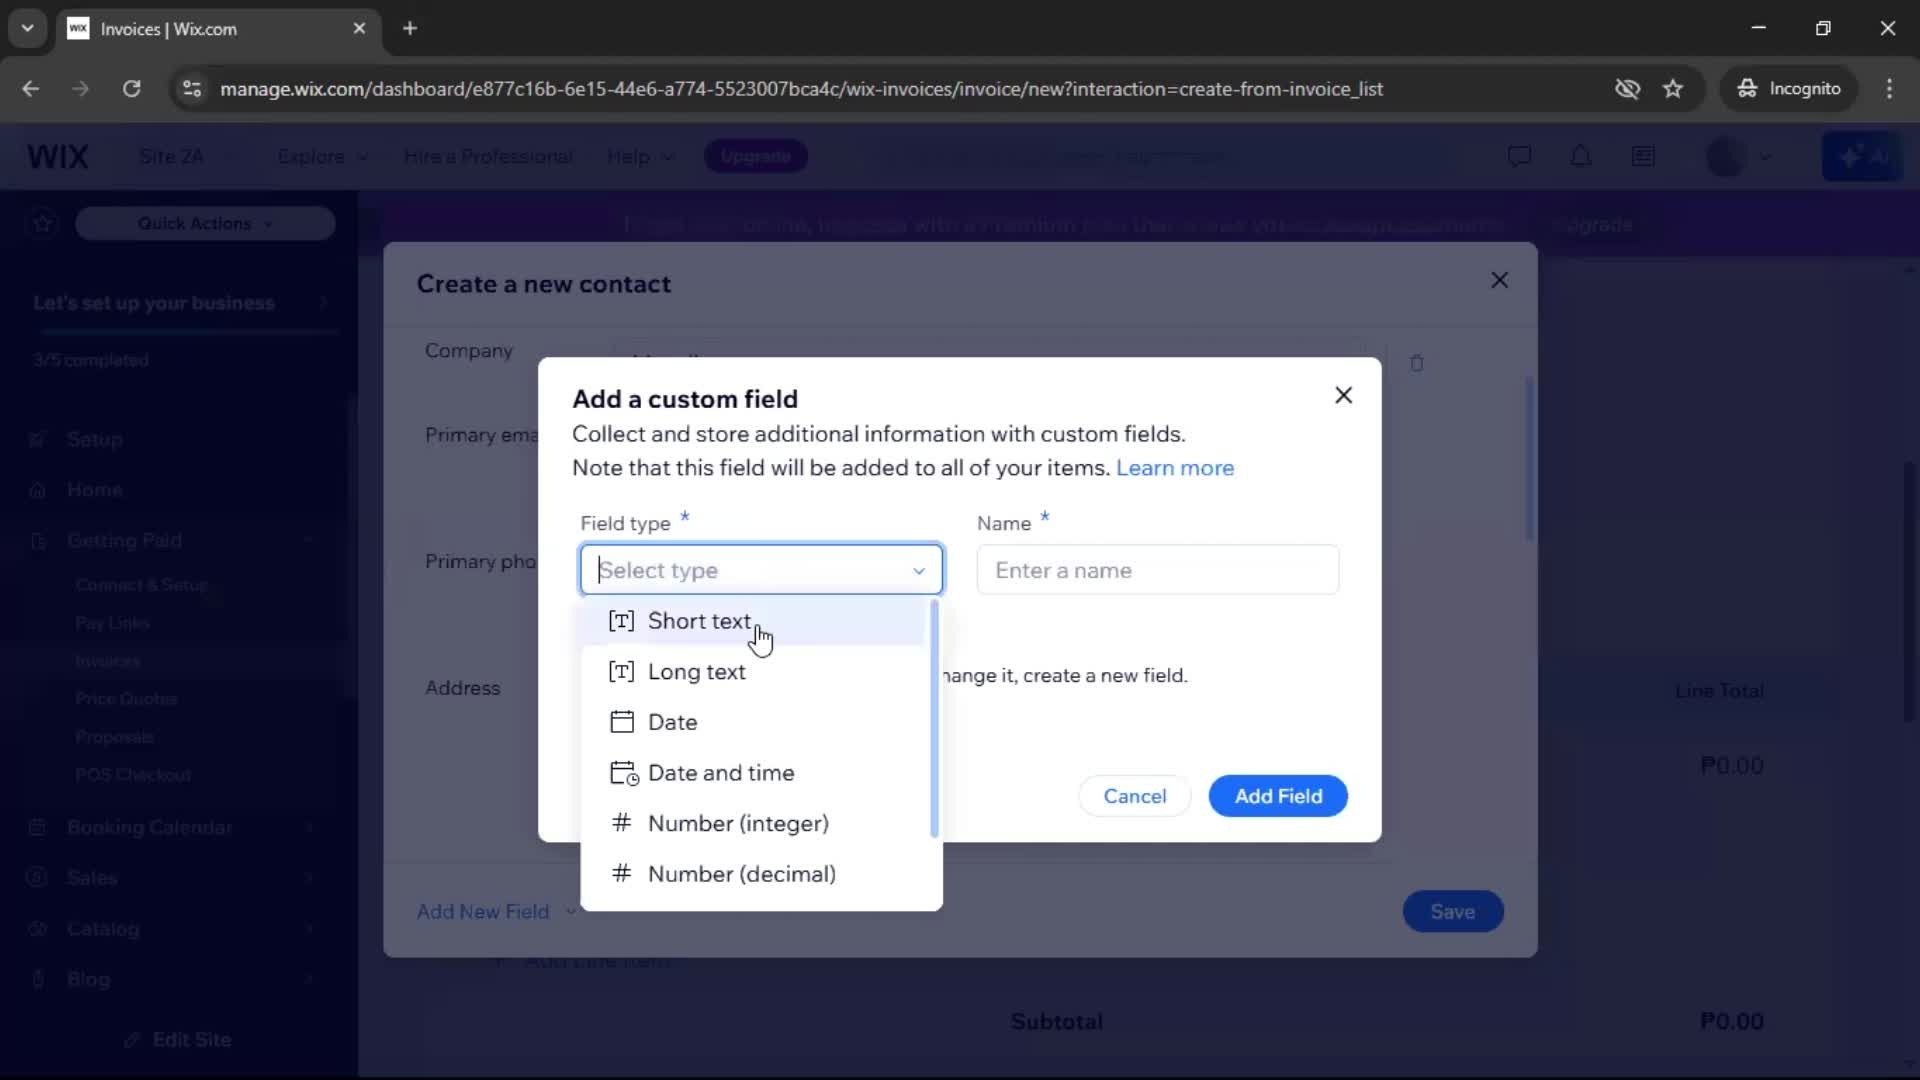Screen dimensions: 1920x1080
Task: Open Setup in the sidebar
Action: coord(95,439)
